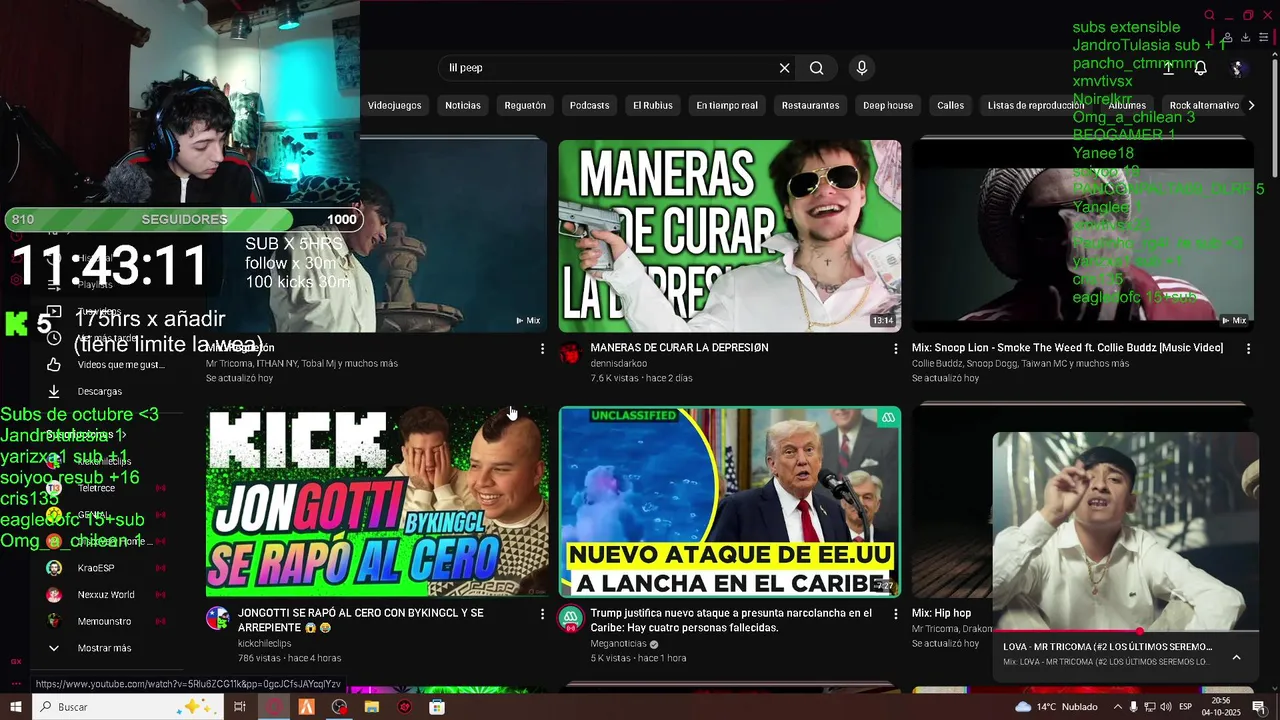Click the magnifier search button
The width and height of the screenshot is (1280, 720).
point(817,68)
